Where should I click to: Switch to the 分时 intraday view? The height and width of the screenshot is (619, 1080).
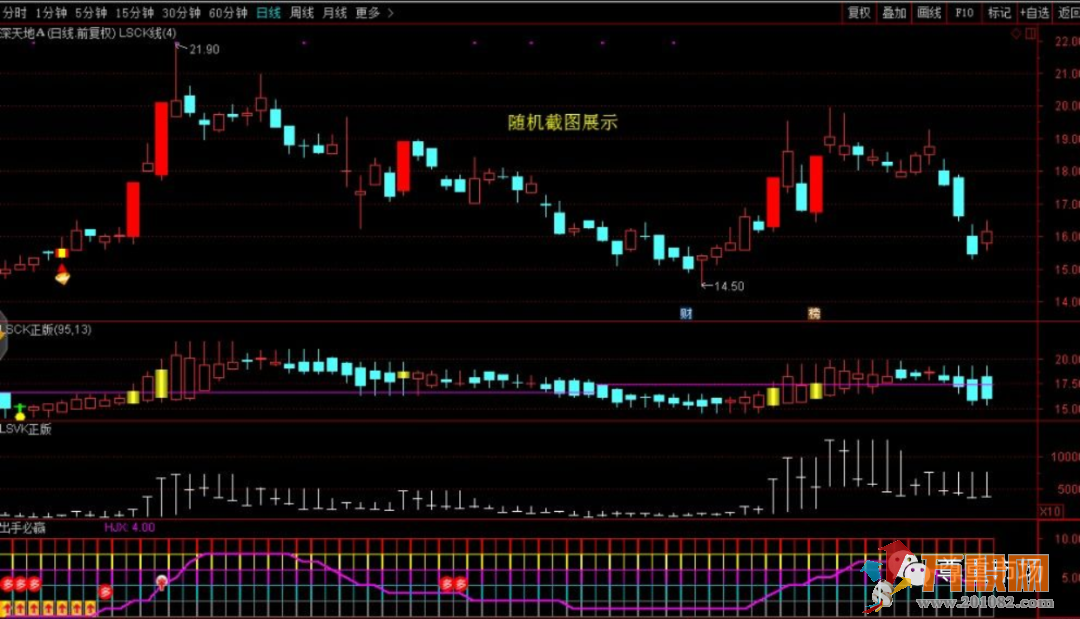(x=14, y=12)
